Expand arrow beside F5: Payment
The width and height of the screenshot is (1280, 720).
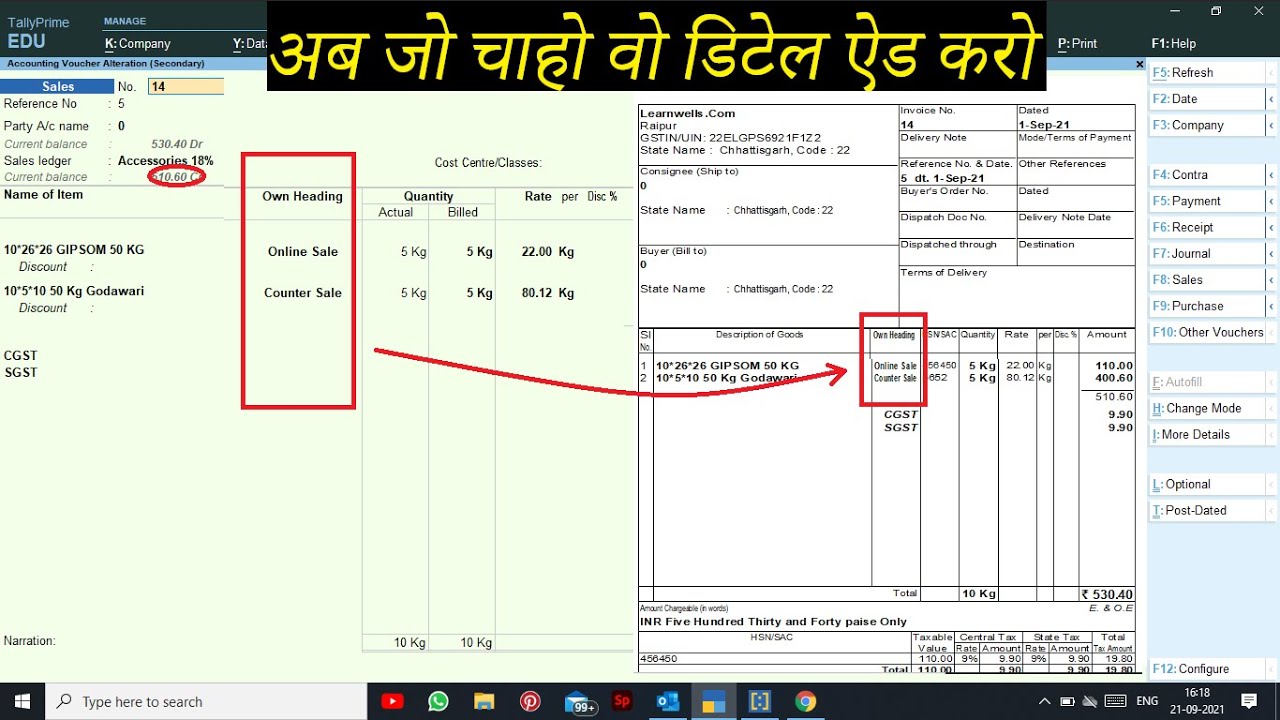pyautogui.click(x=1271, y=201)
